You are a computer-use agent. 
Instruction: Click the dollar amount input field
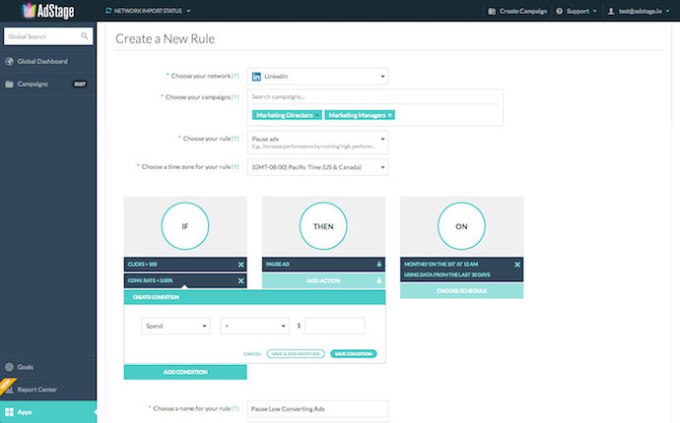(x=334, y=326)
